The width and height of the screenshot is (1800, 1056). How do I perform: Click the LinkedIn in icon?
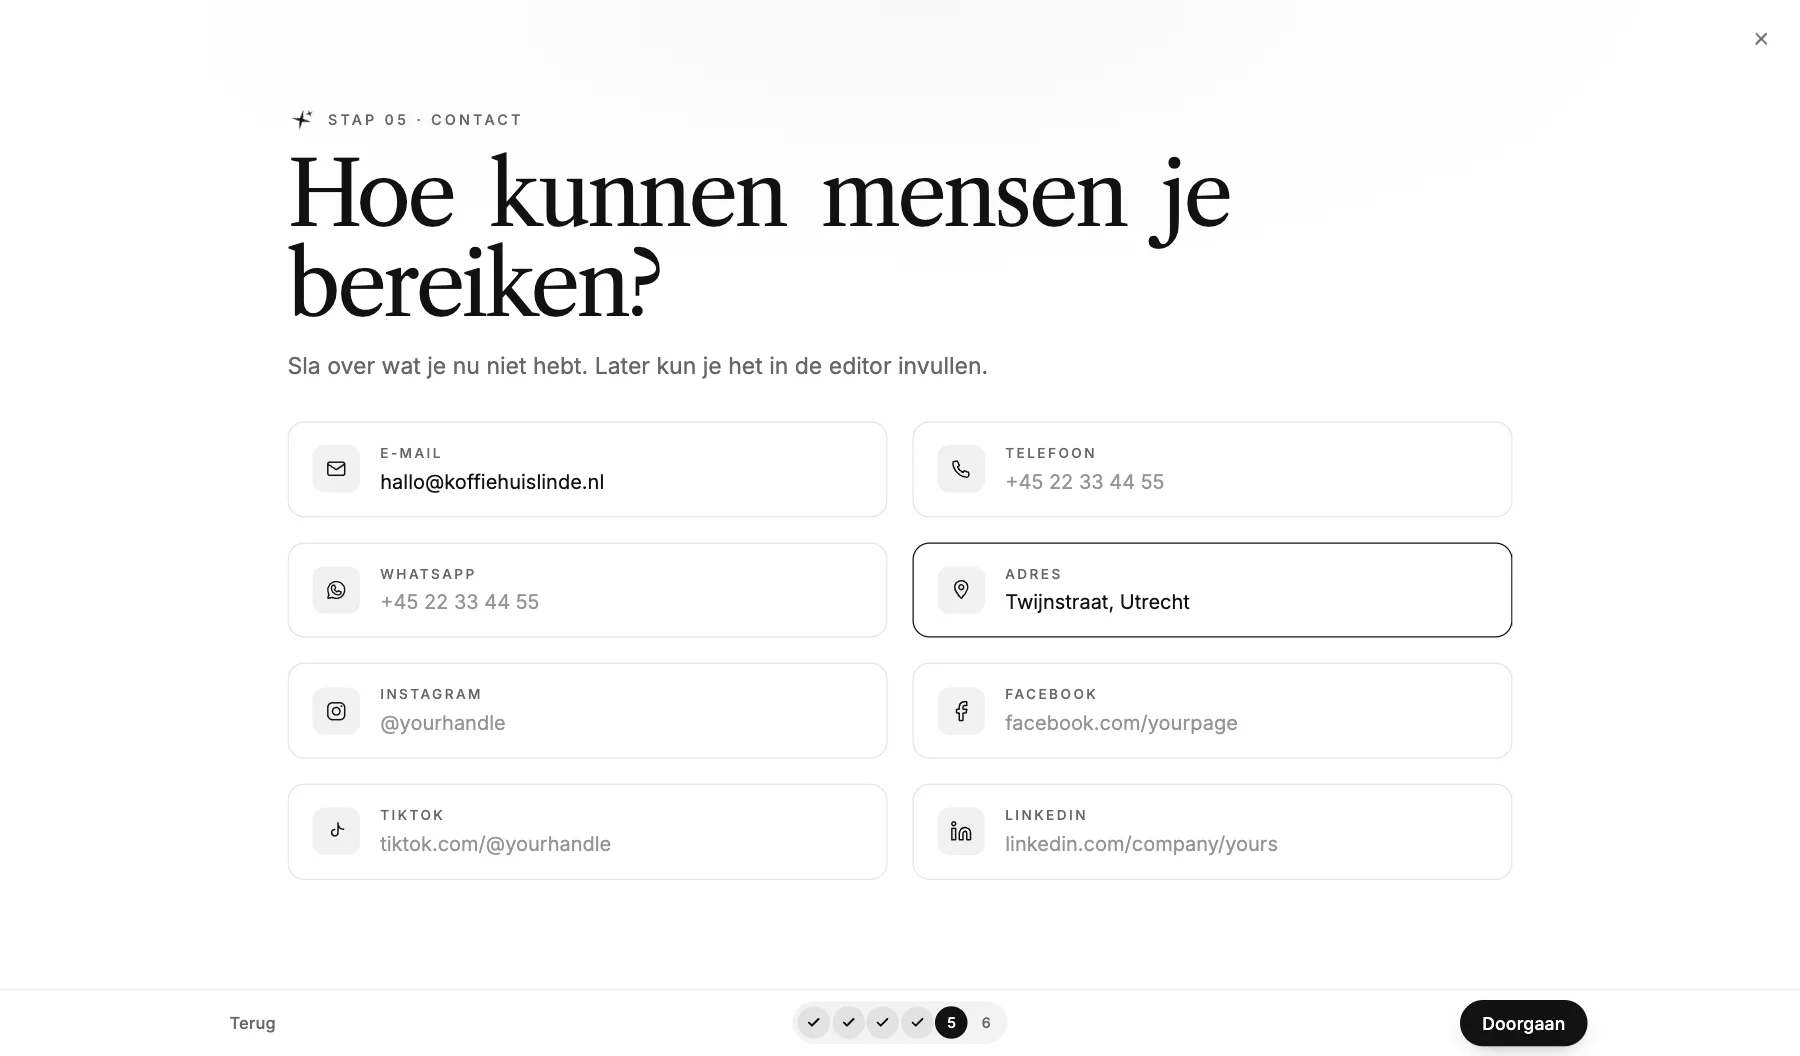961,831
